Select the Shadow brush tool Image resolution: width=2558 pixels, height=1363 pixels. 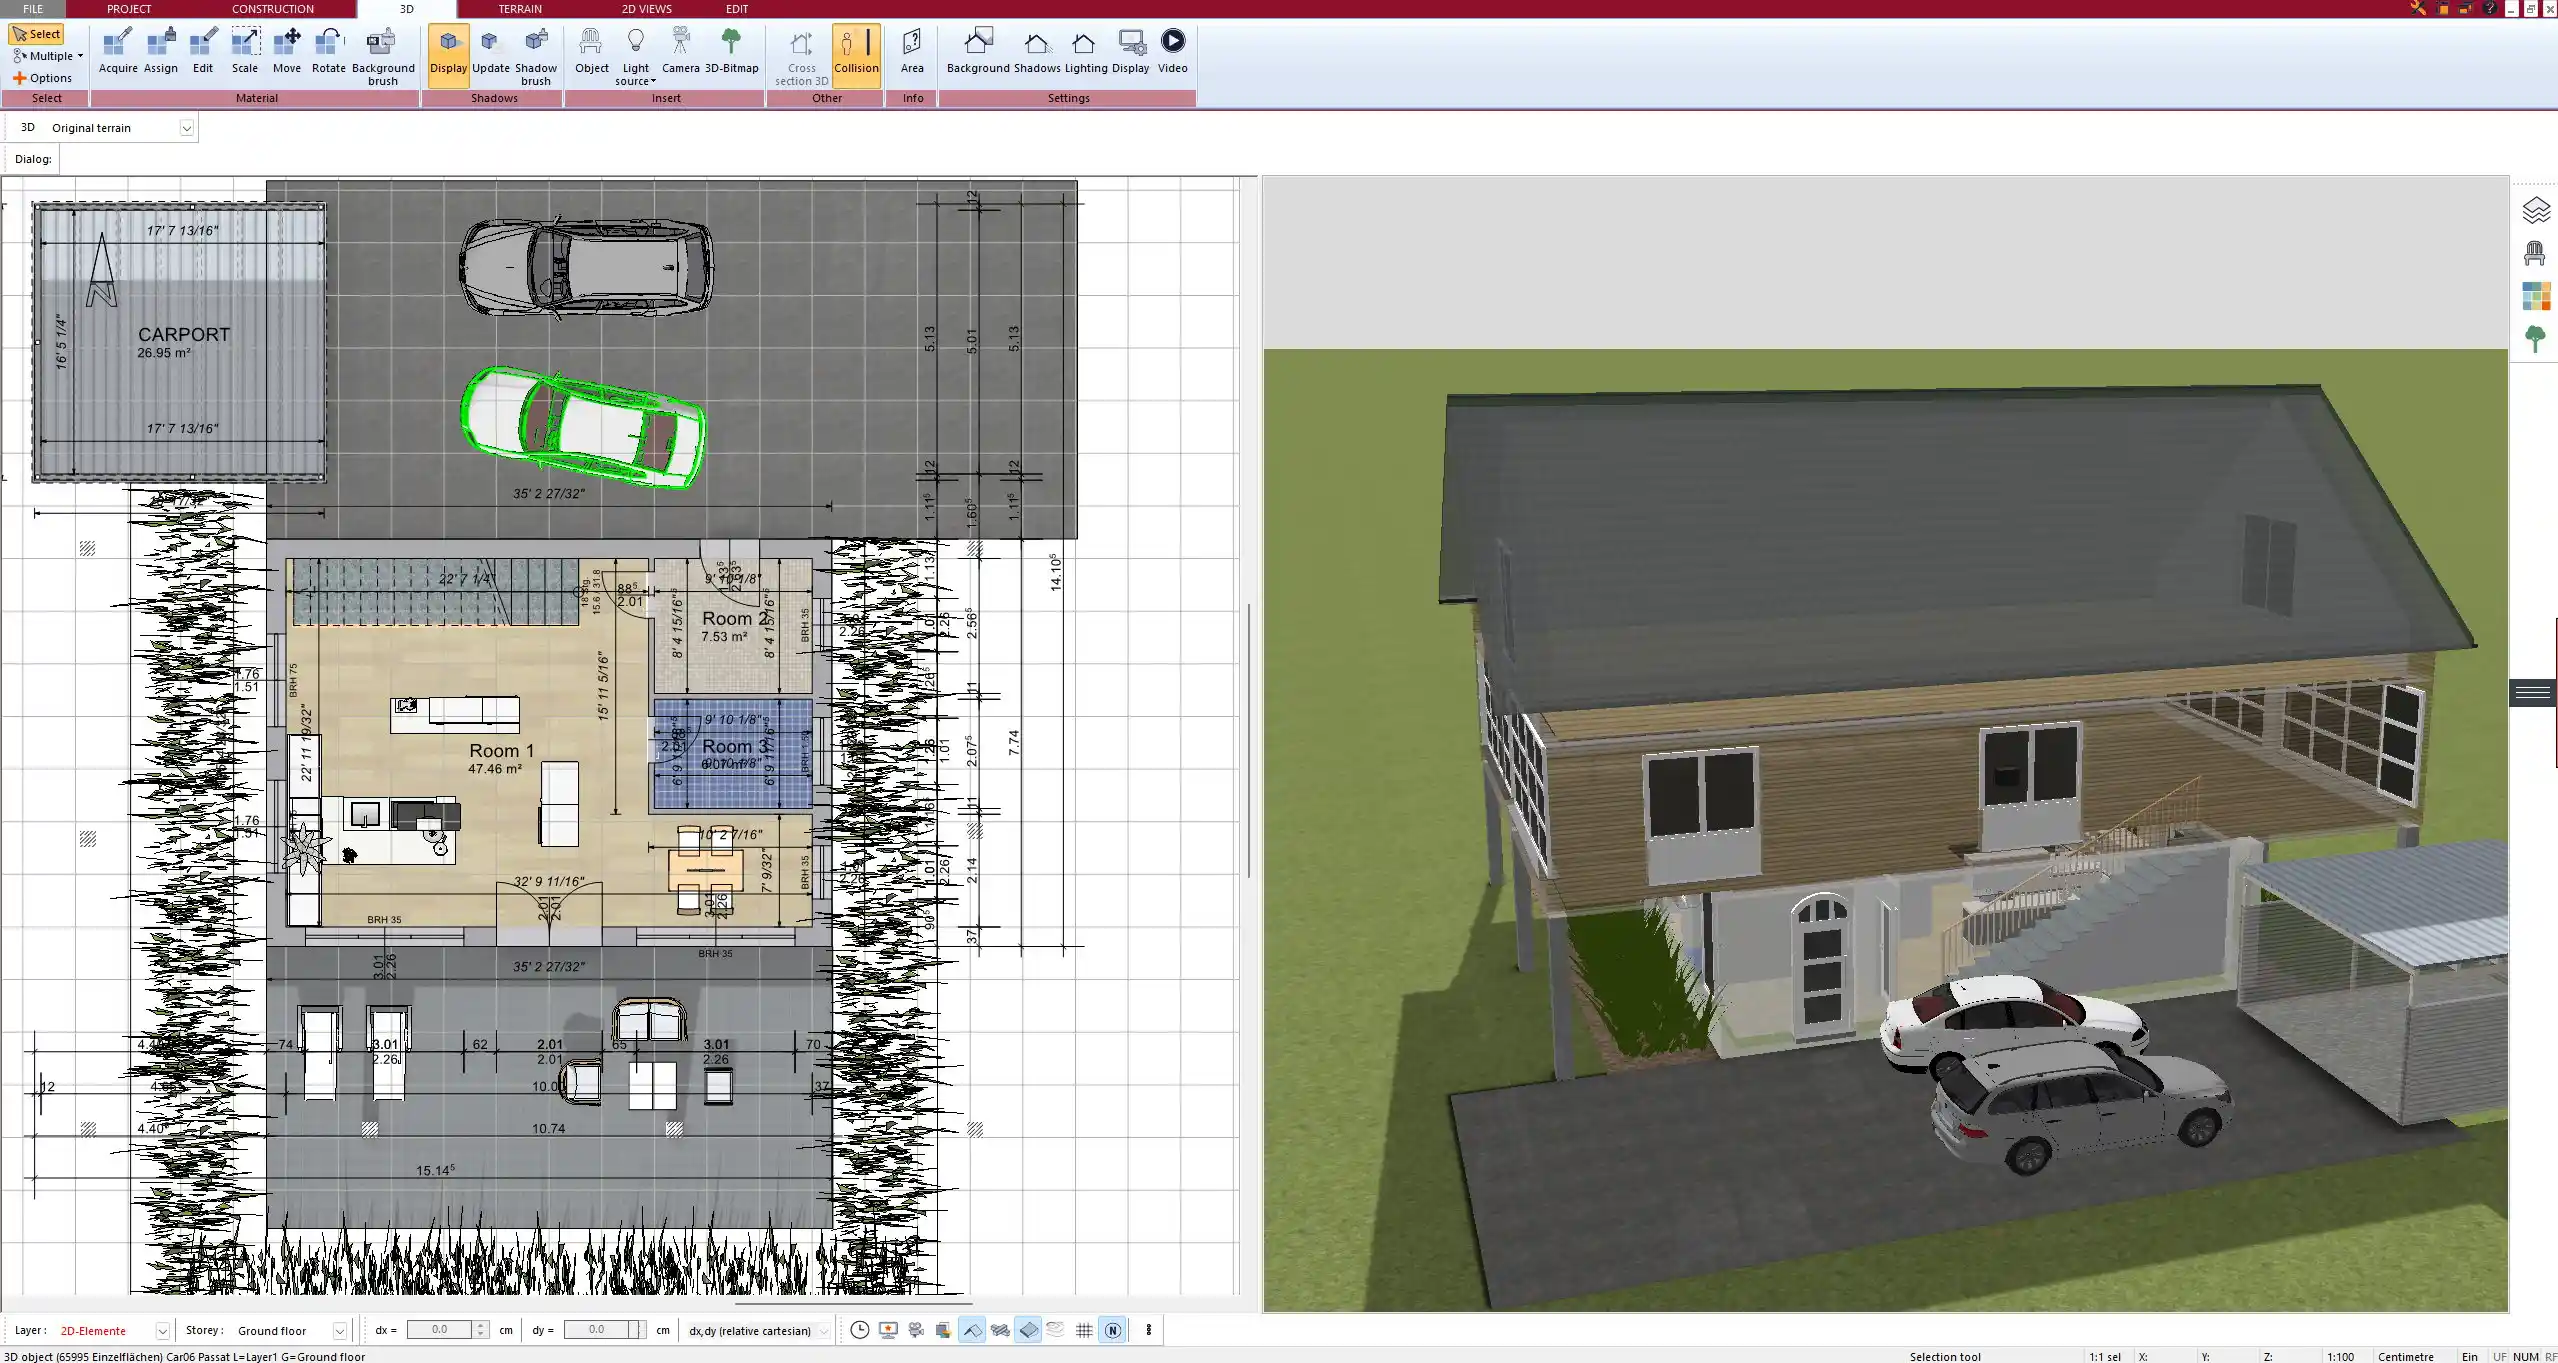click(x=536, y=57)
